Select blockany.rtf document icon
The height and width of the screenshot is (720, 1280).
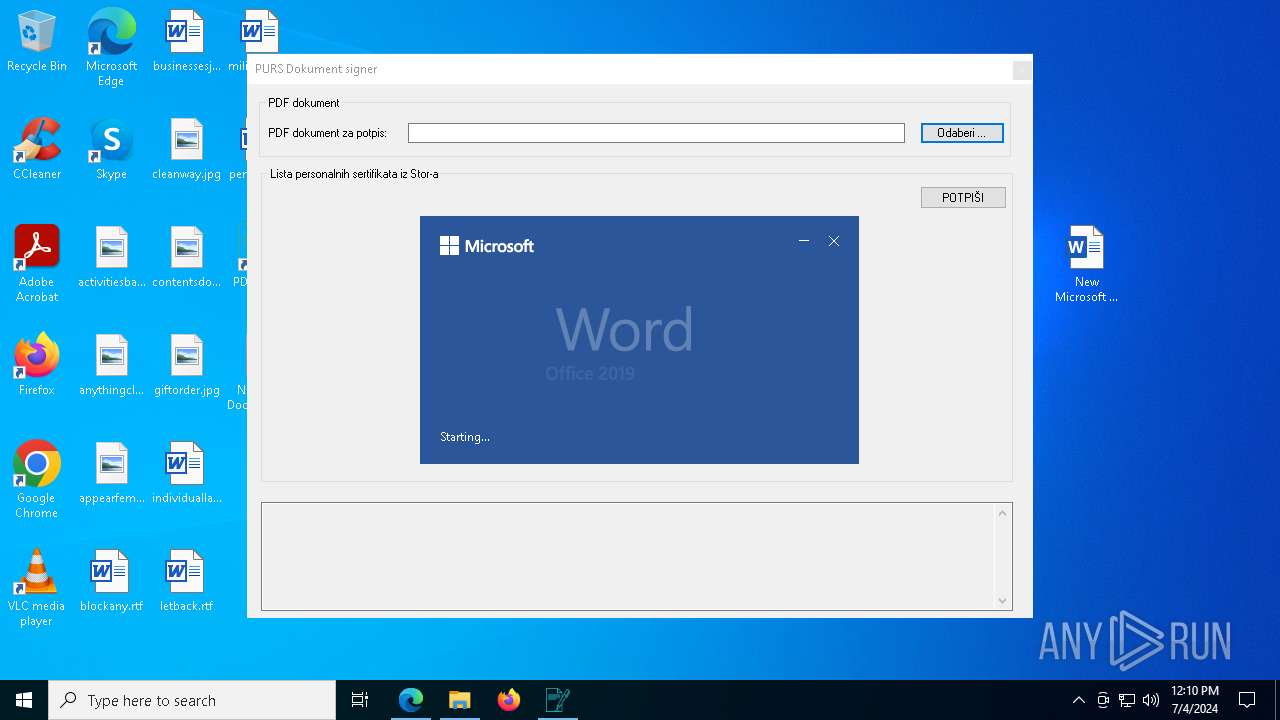[111, 582]
